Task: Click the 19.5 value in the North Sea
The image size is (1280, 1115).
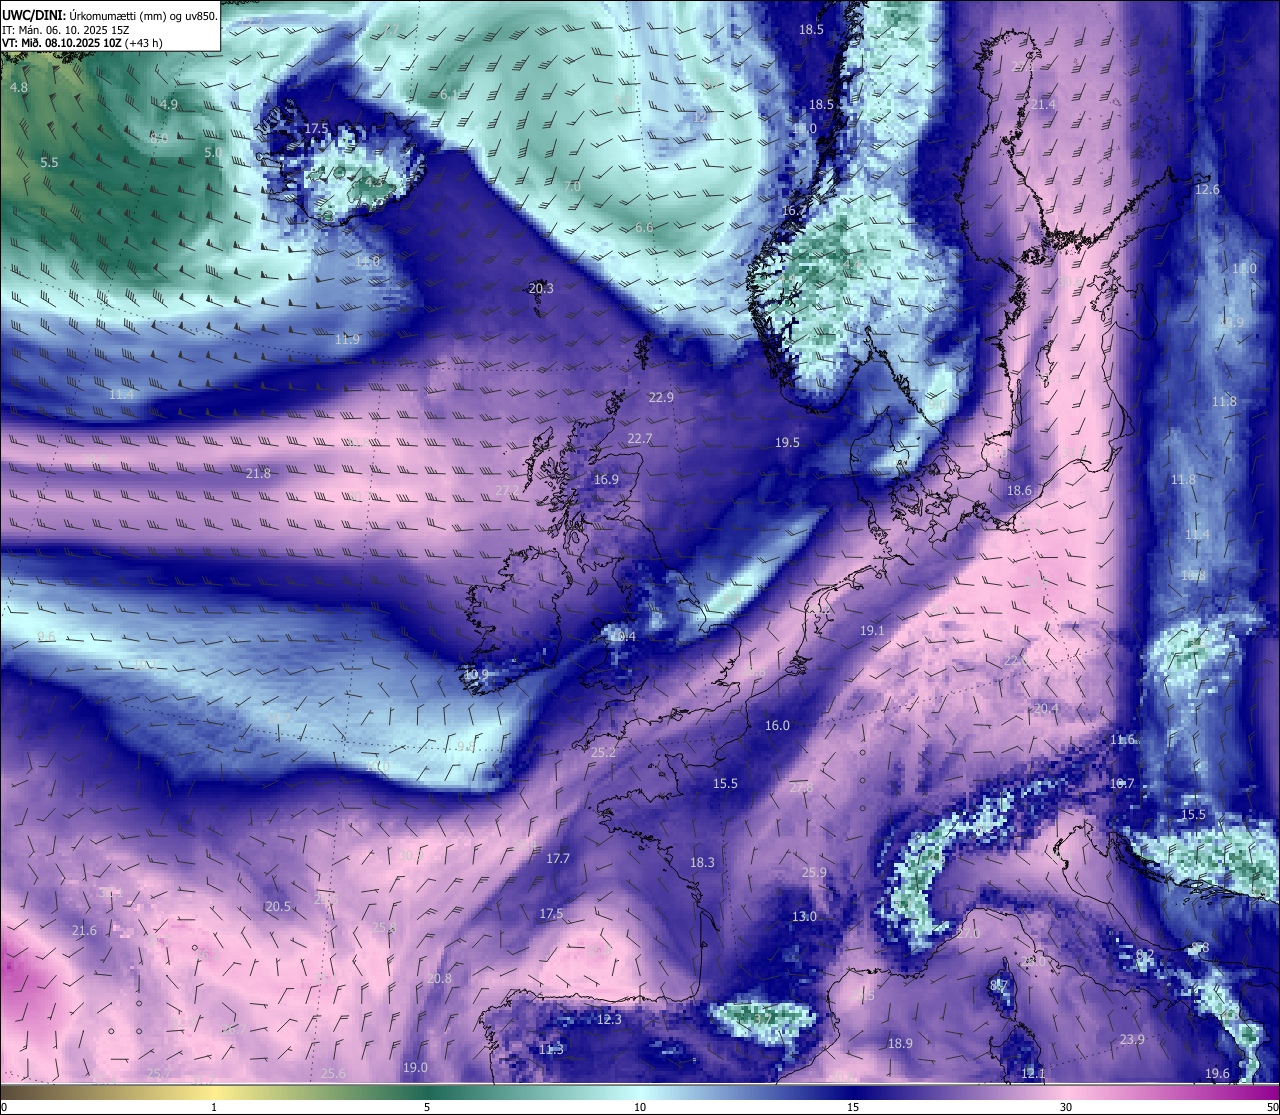Action: coord(787,442)
